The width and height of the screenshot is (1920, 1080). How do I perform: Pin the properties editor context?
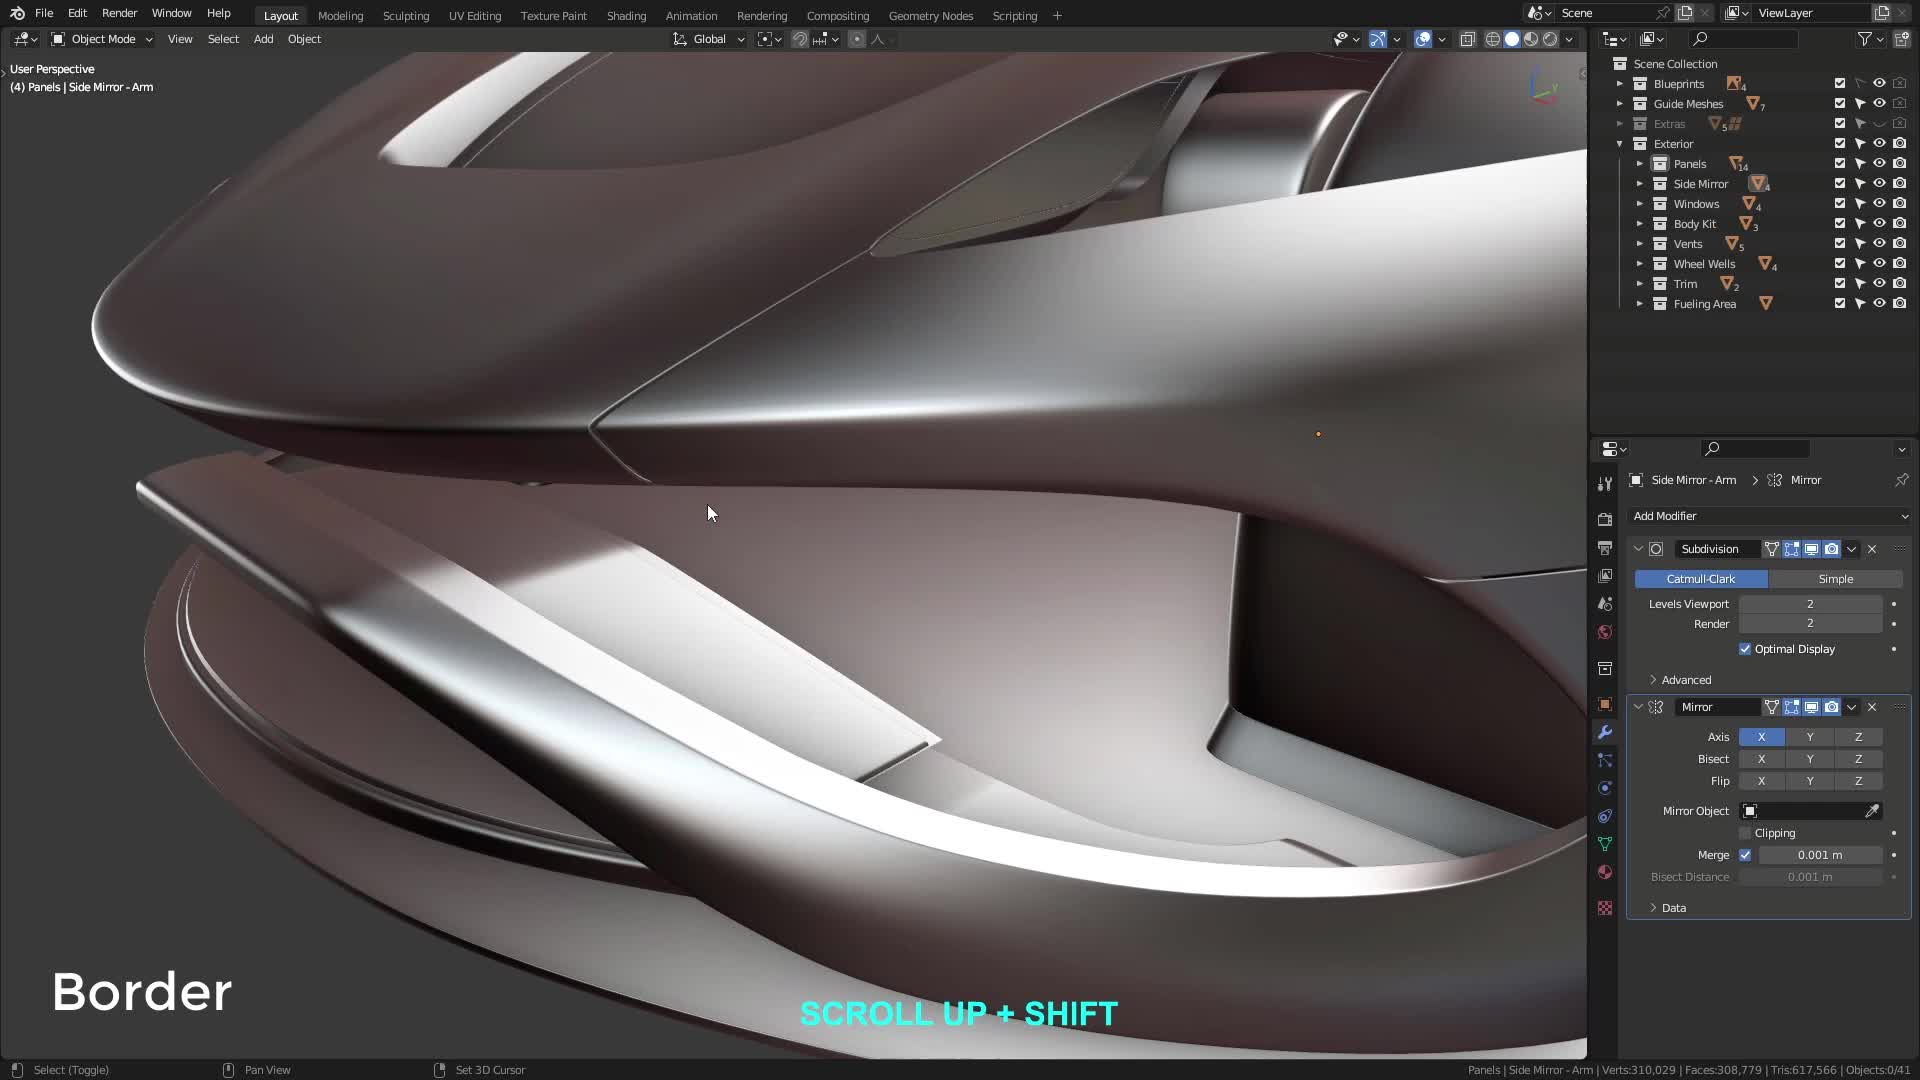[x=1901, y=480]
